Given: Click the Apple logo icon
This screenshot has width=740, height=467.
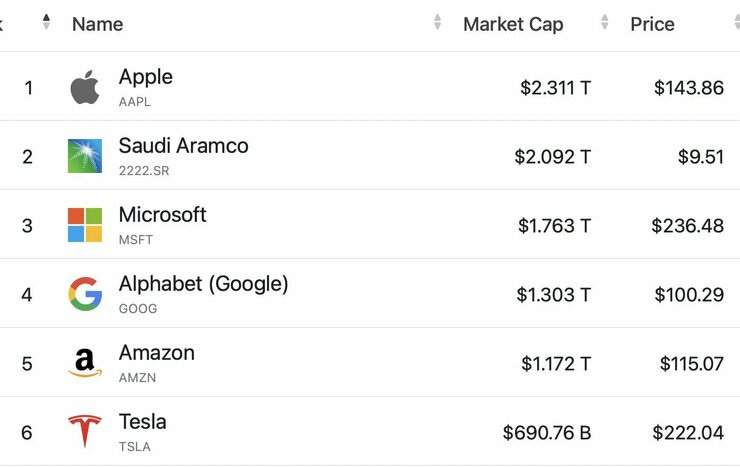Looking at the screenshot, I should (x=85, y=87).
